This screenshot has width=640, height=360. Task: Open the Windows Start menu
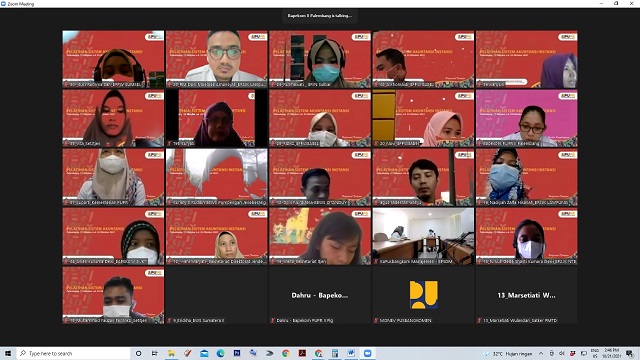pyautogui.click(x=8, y=353)
